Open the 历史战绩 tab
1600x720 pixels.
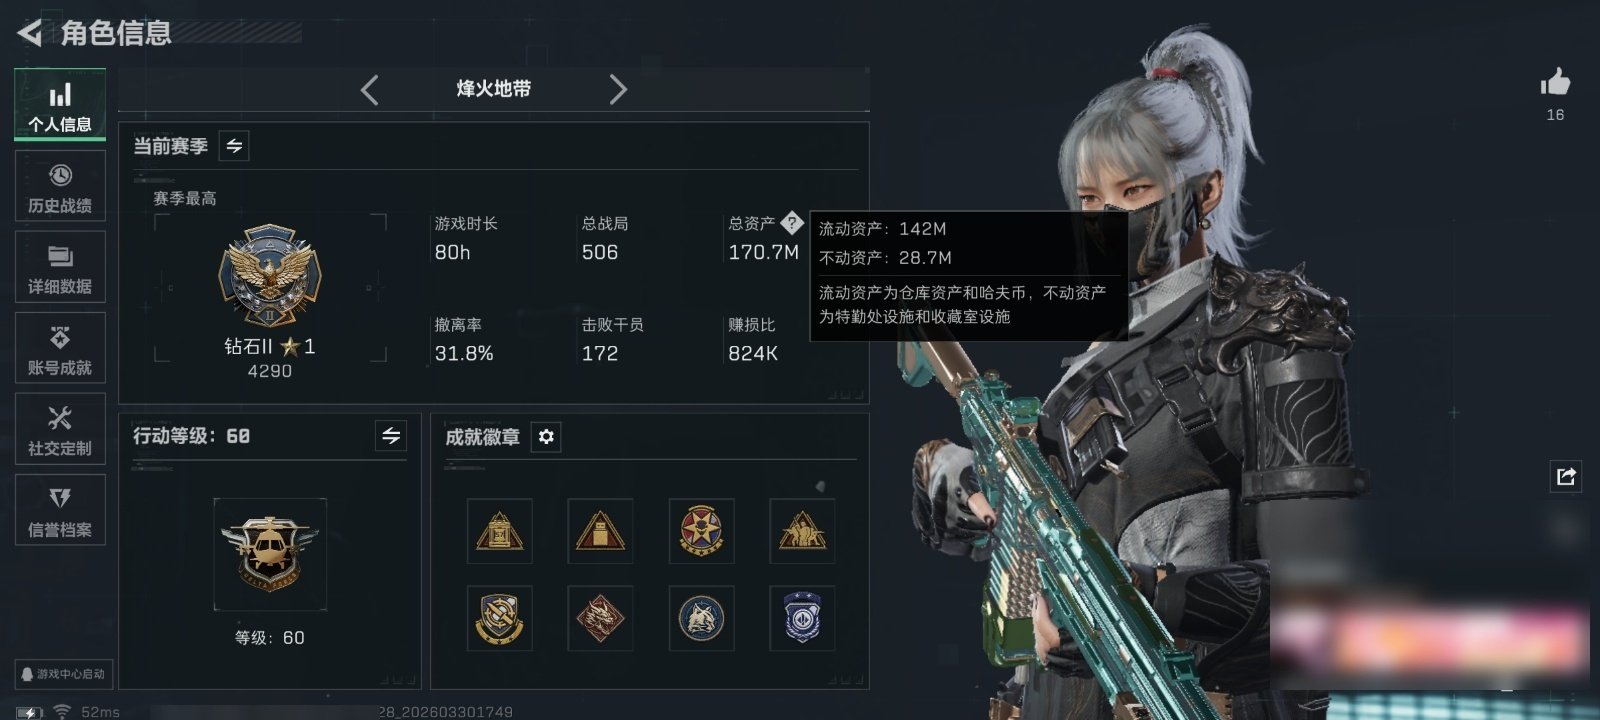60,187
